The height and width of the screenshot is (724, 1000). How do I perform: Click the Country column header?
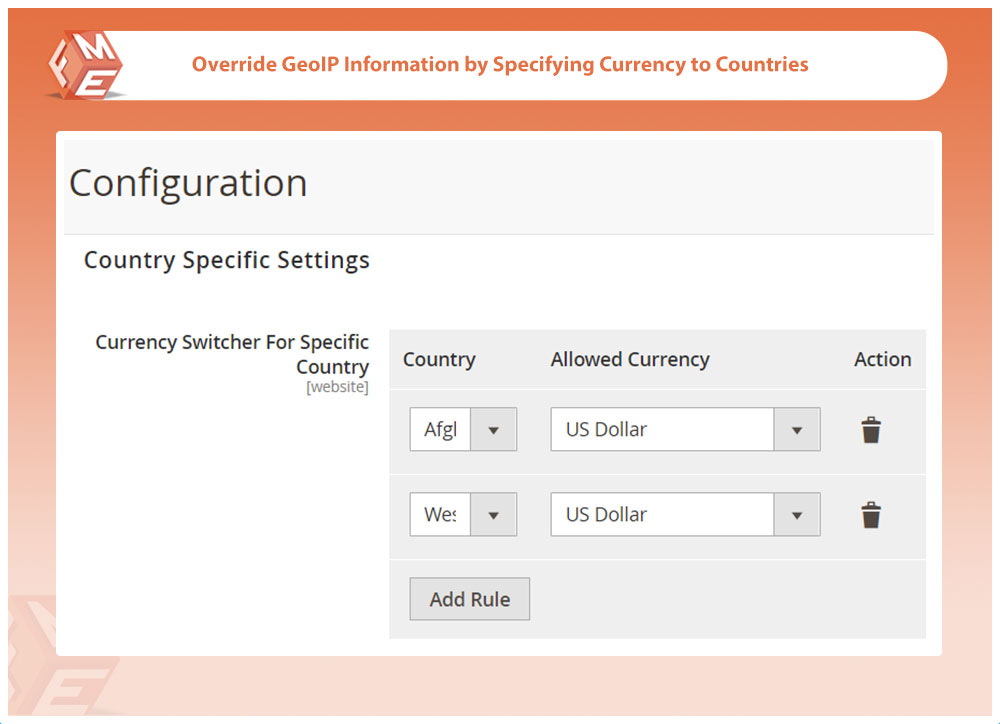click(439, 360)
